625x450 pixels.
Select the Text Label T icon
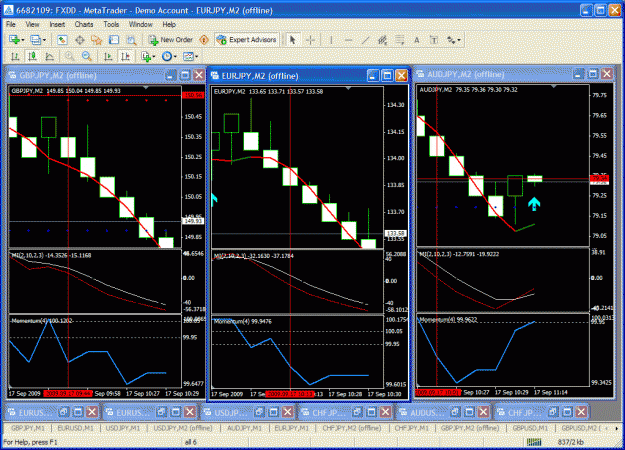tap(434, 40)
